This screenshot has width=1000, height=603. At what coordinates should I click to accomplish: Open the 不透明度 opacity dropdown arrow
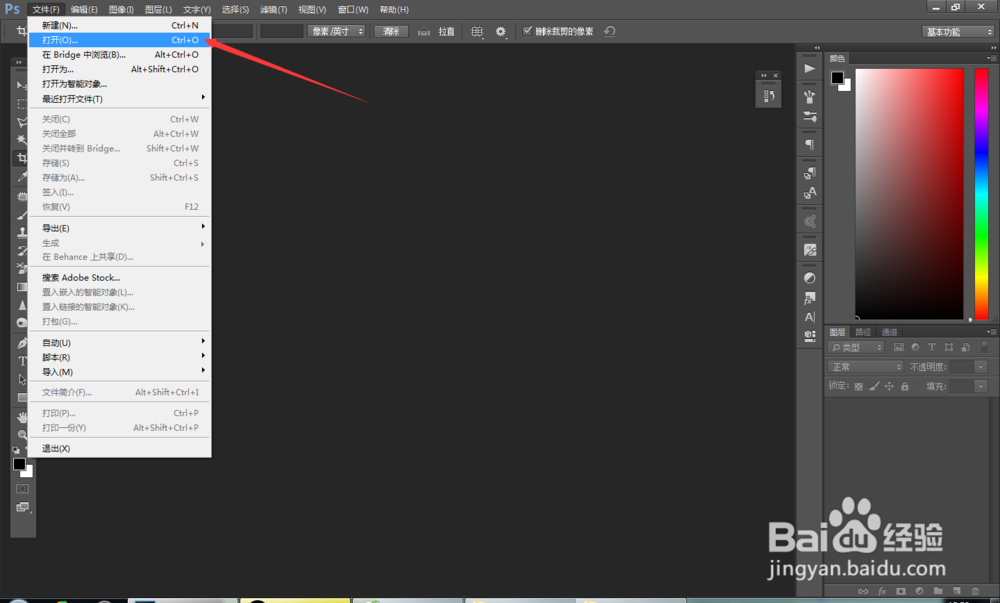click(981, 367)
